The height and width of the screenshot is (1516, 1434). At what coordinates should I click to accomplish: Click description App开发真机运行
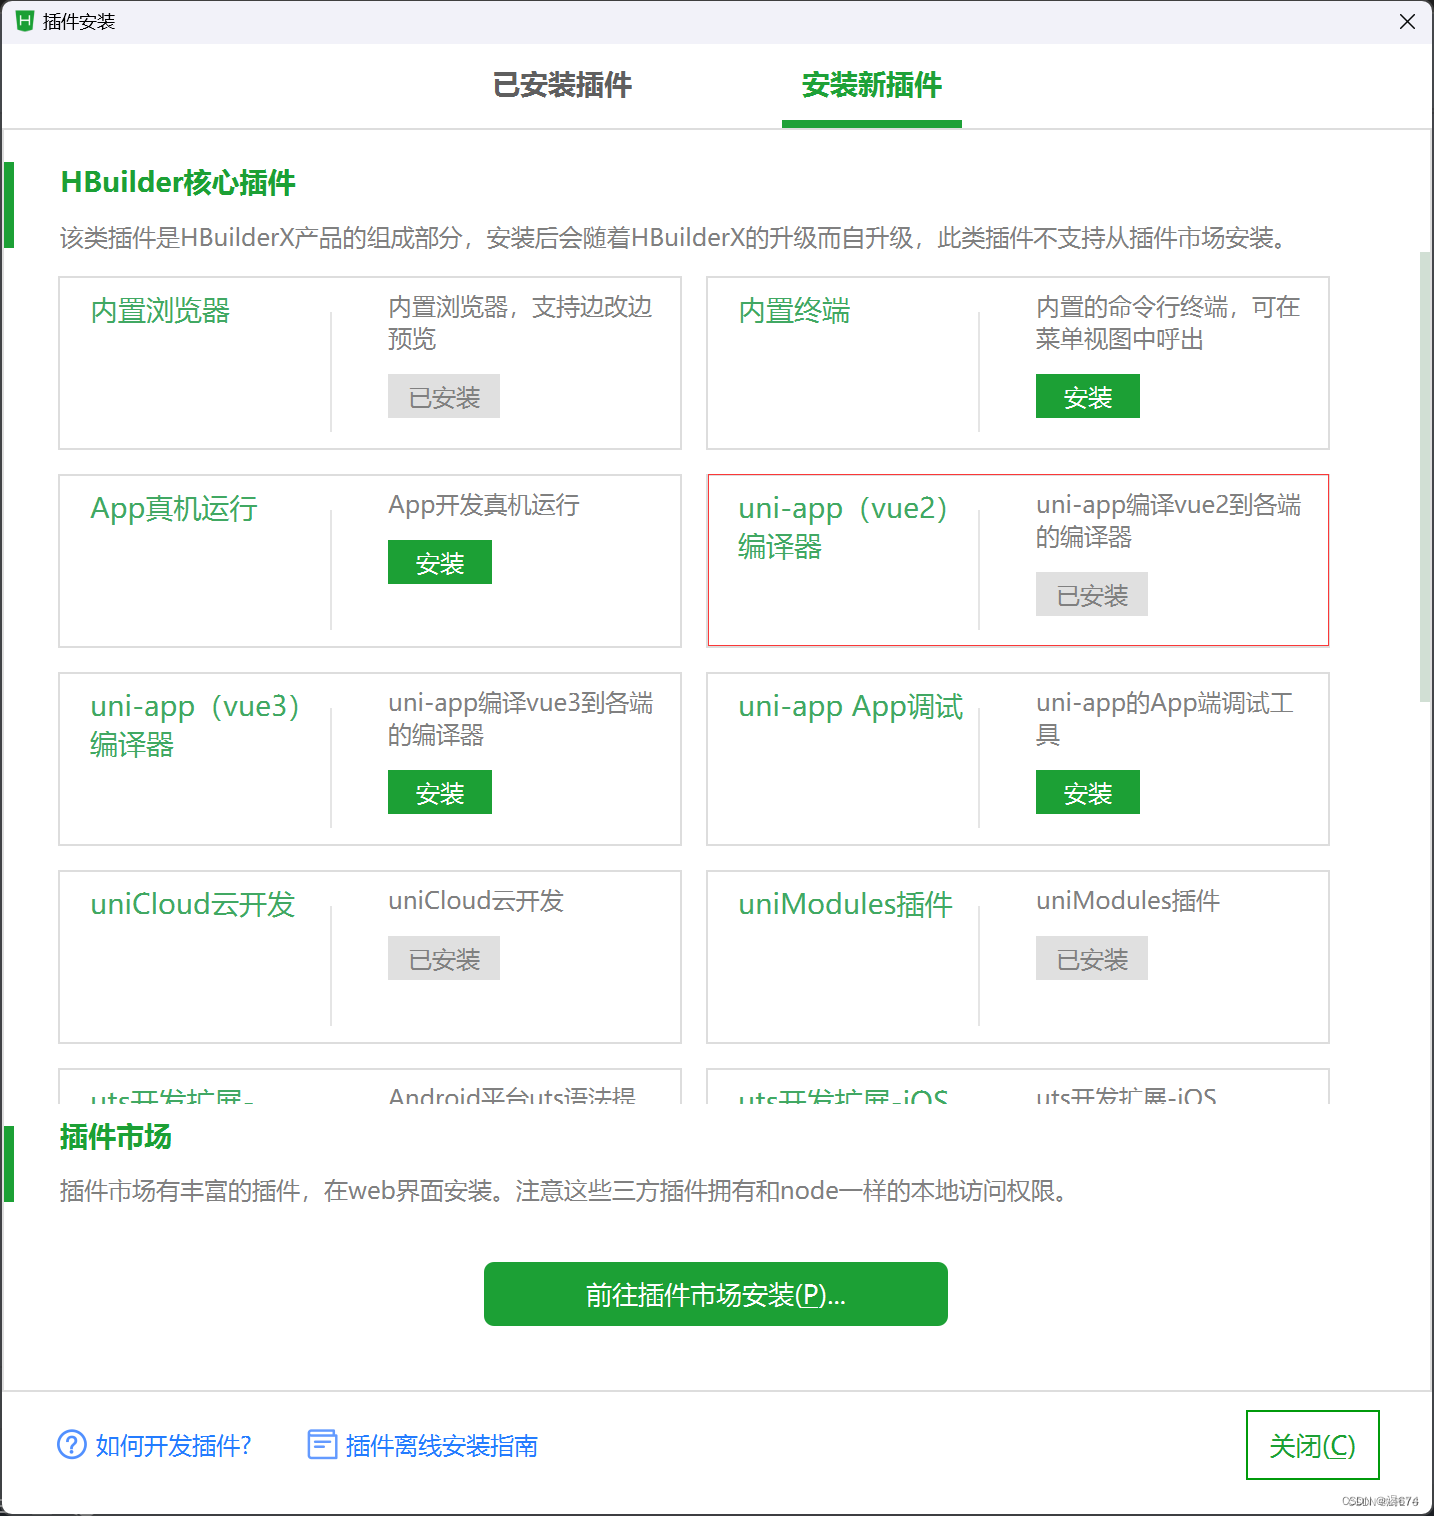pyautogui.click(x=484, y=505)
